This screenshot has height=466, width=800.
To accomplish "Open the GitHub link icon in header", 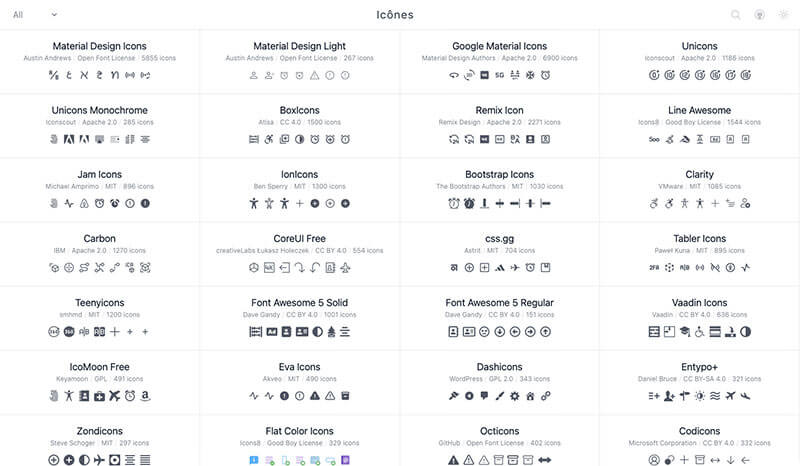I will [760, 15].
